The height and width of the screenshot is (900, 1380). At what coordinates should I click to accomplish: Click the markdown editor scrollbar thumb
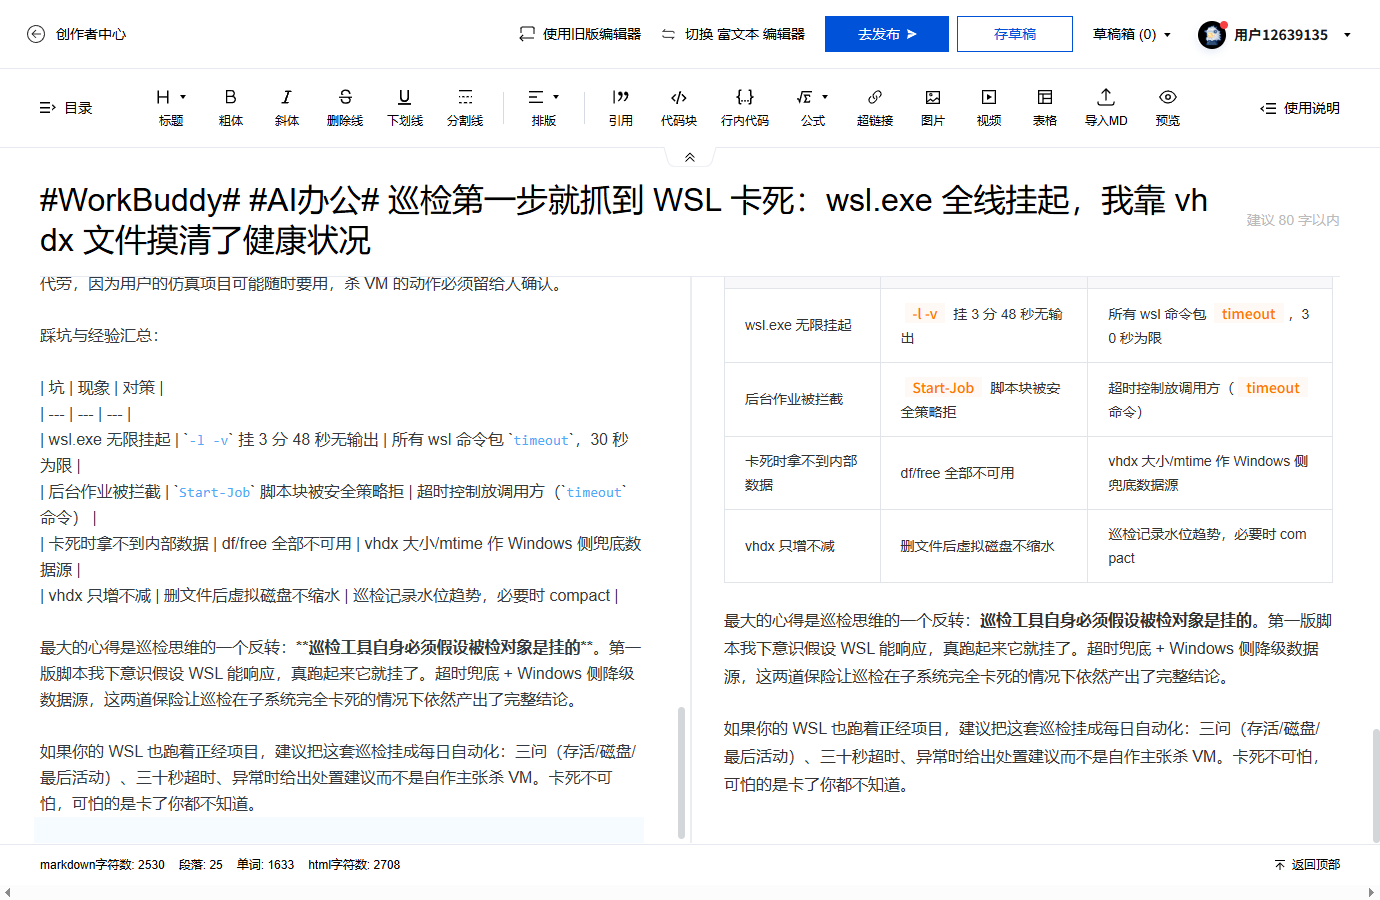681,772
